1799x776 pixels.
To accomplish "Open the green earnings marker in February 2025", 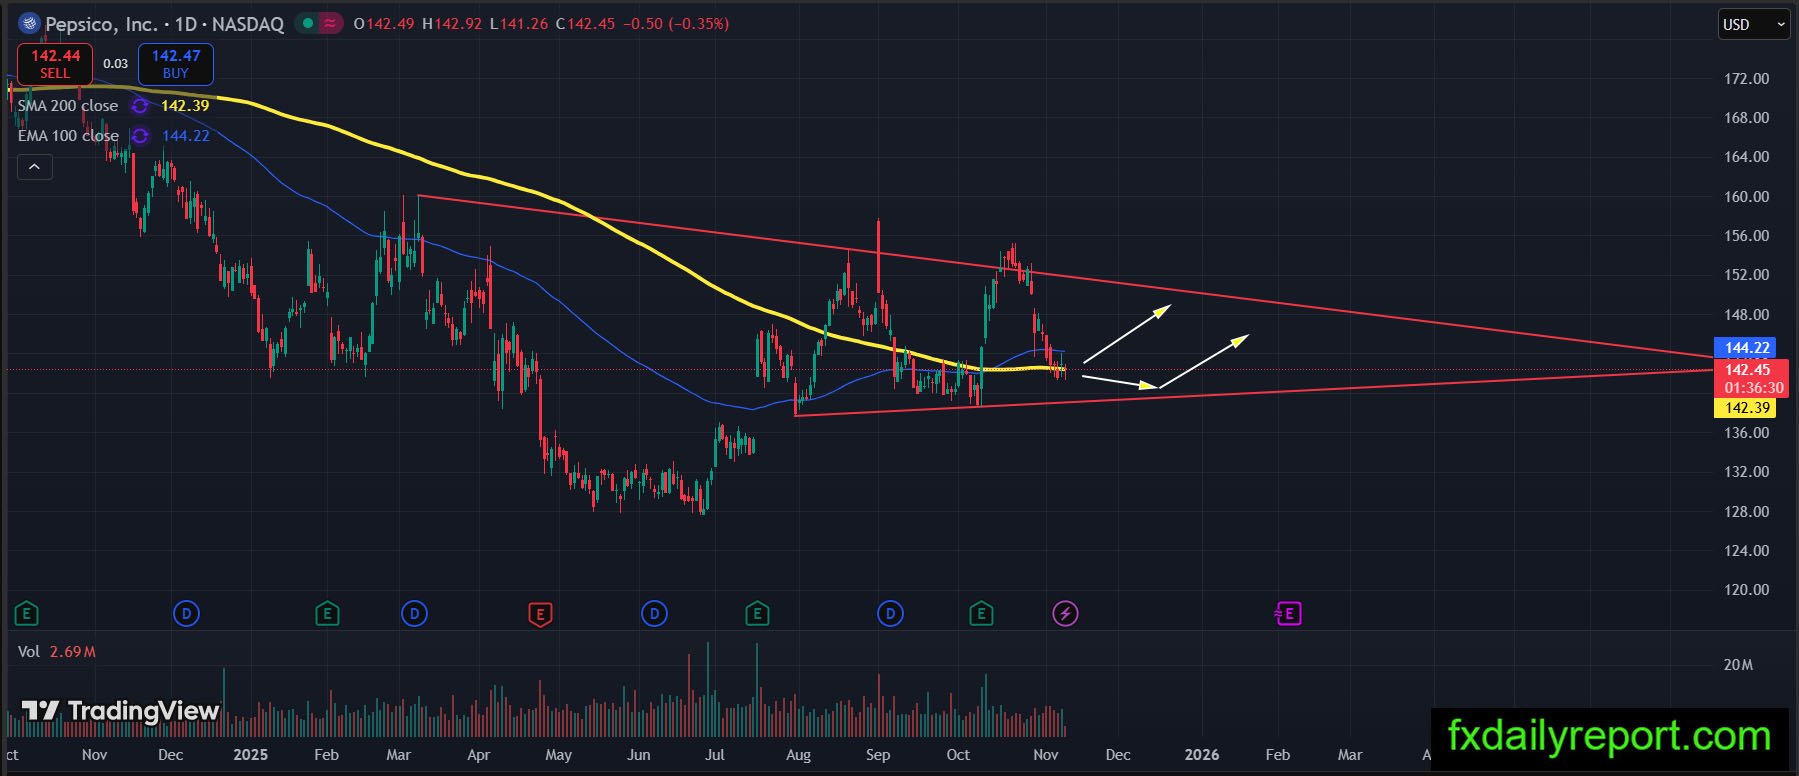I will pos(327,613).
